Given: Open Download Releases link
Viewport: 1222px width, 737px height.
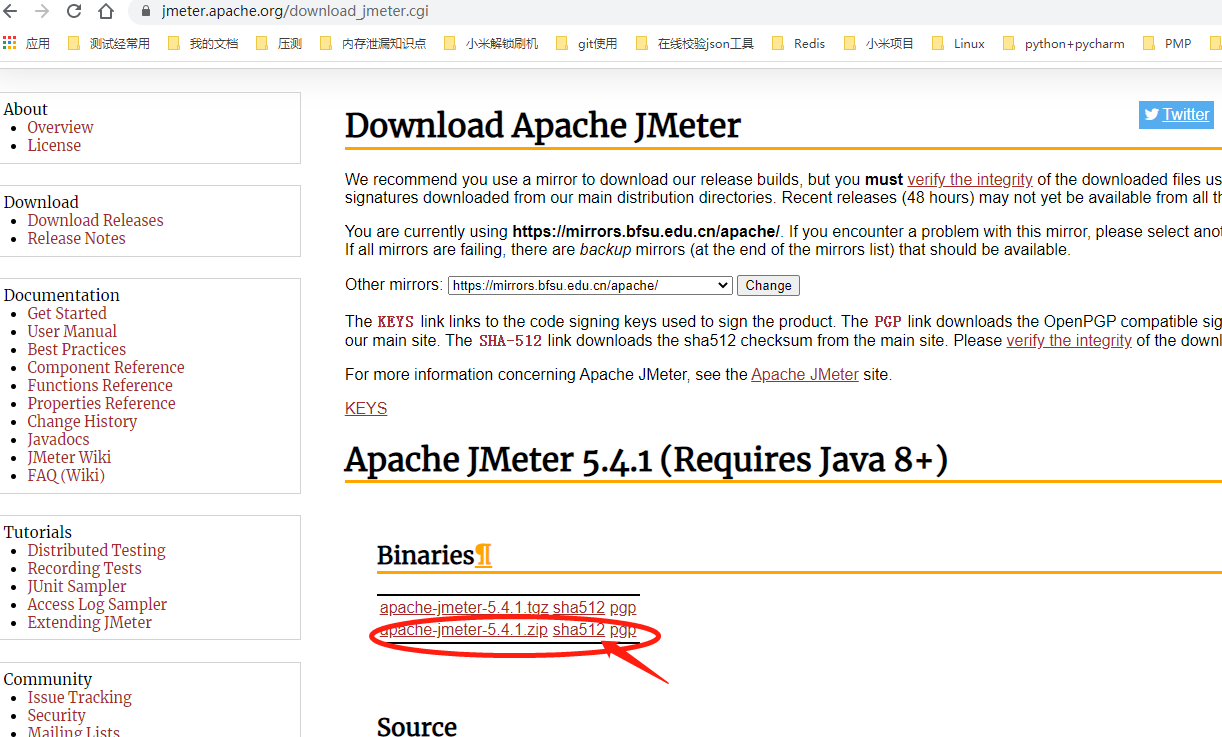Looking at the screenshot, I should pyautogui.click(x=95, y=220).
